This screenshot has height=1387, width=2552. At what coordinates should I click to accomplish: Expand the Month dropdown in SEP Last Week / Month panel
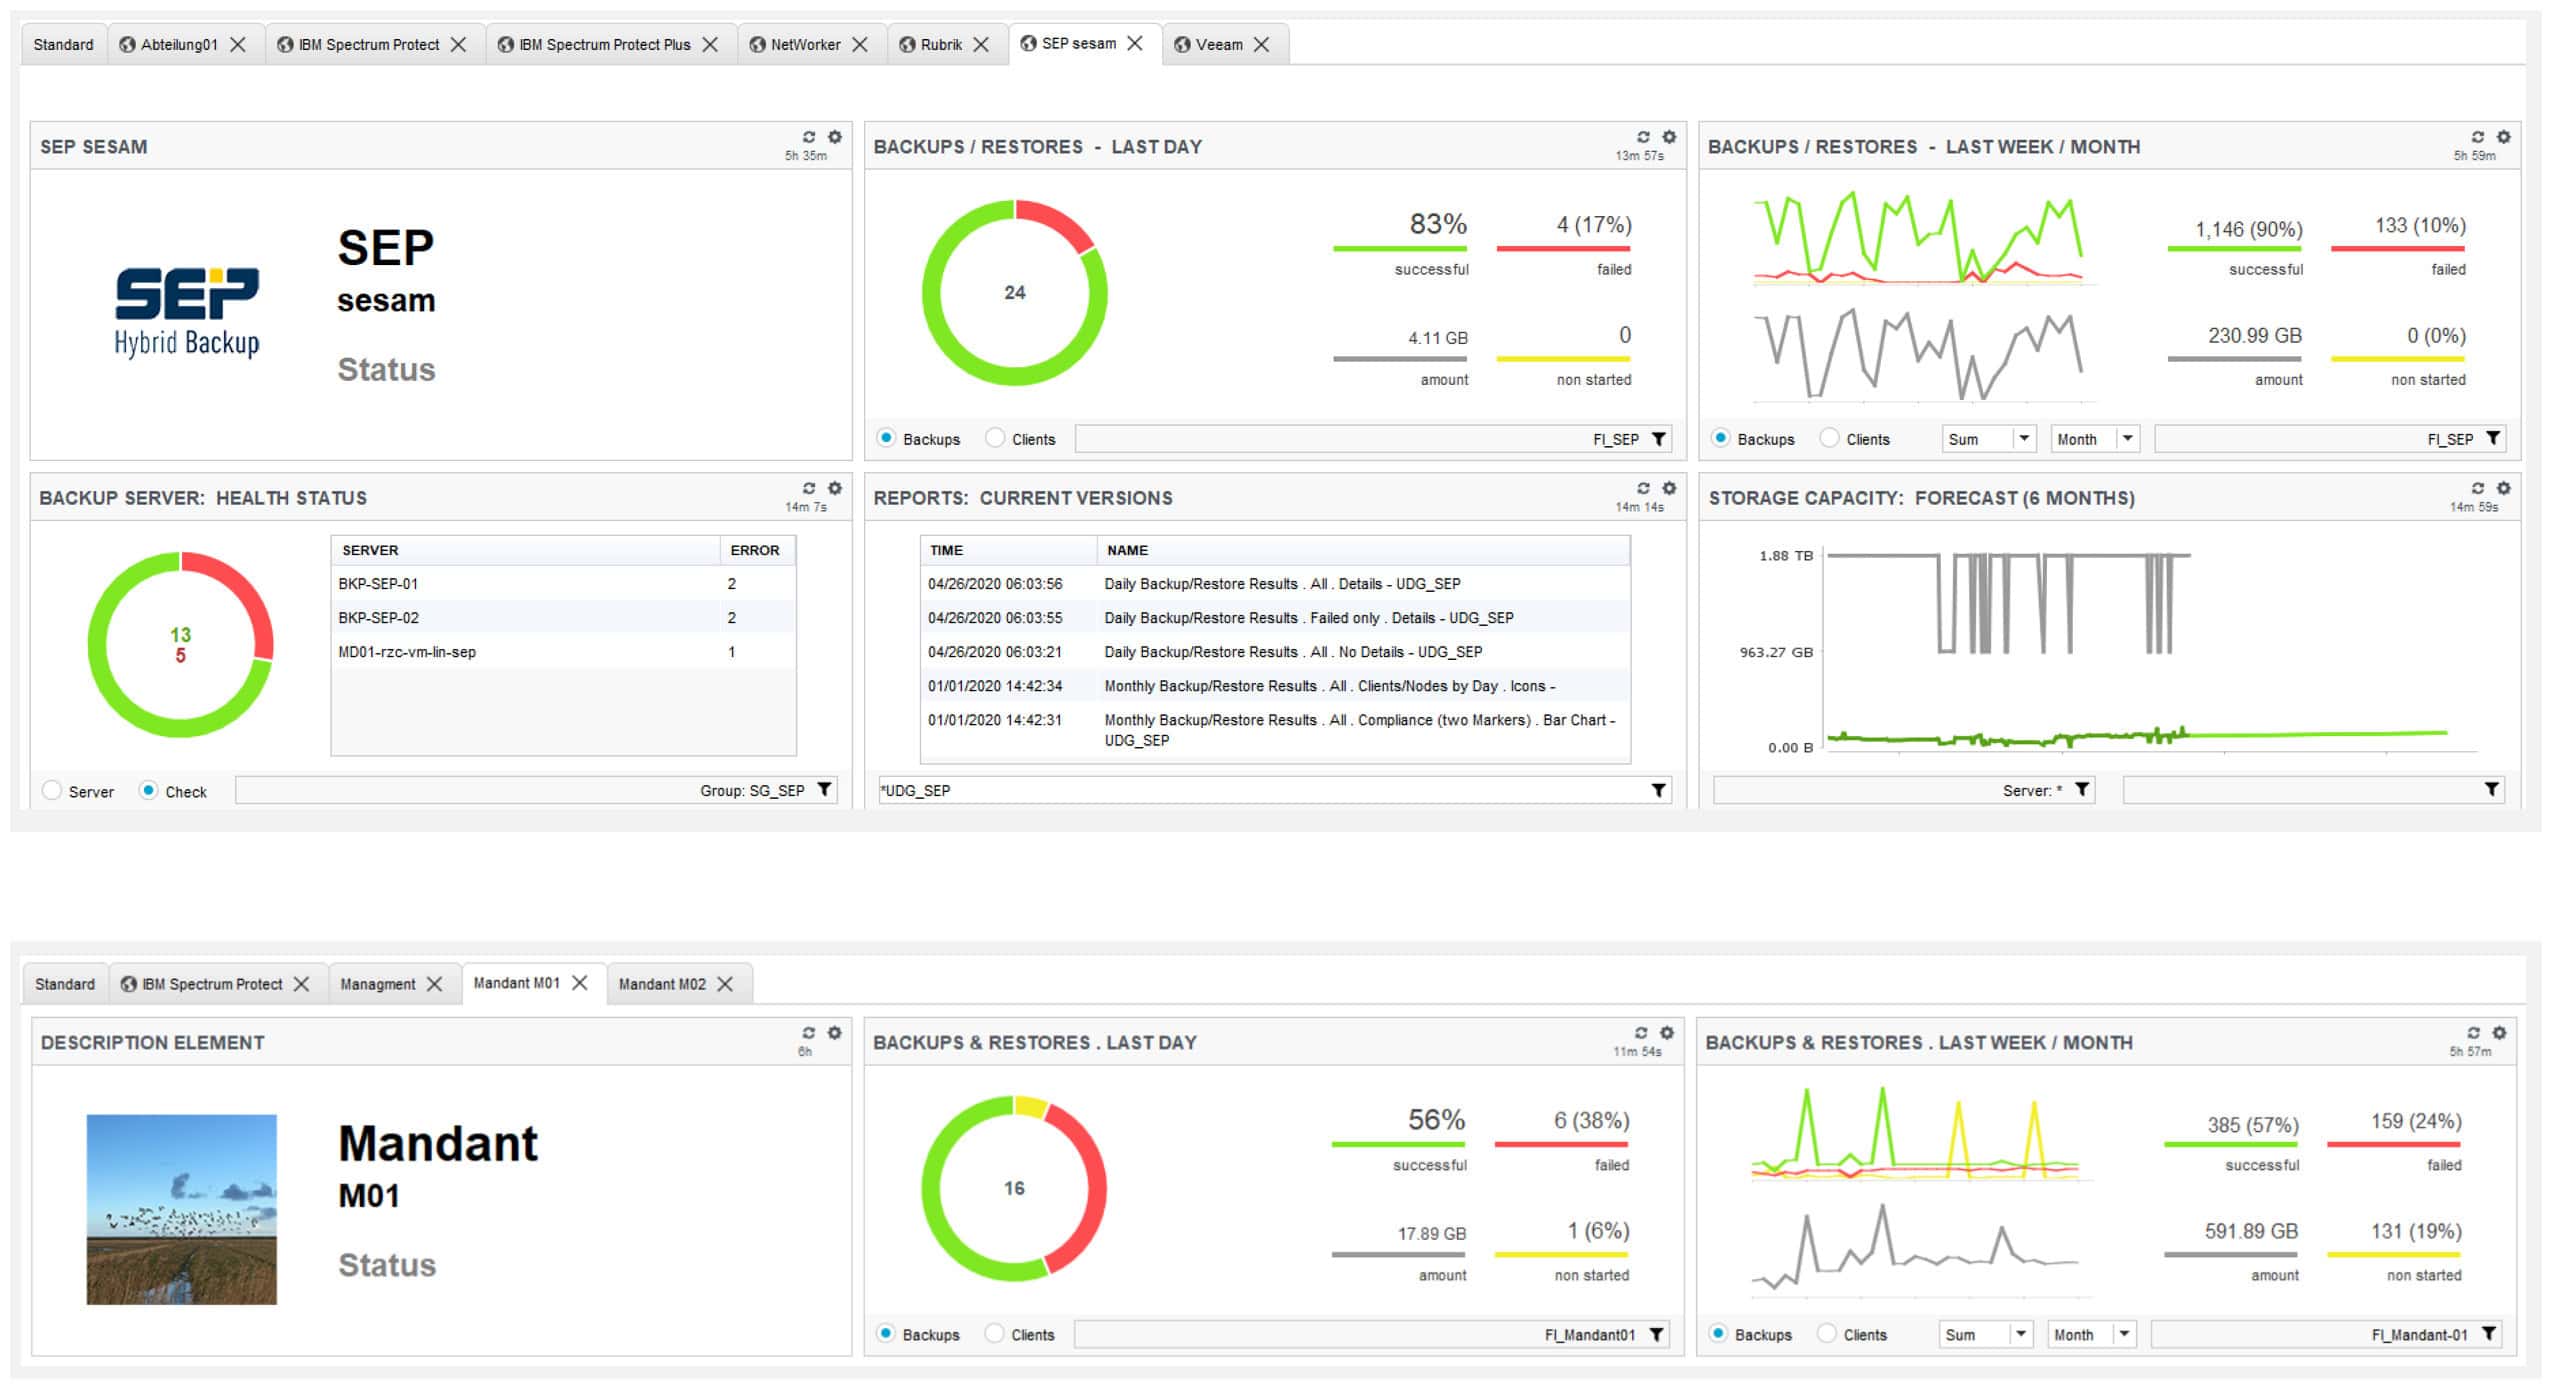click(2128, 439)
